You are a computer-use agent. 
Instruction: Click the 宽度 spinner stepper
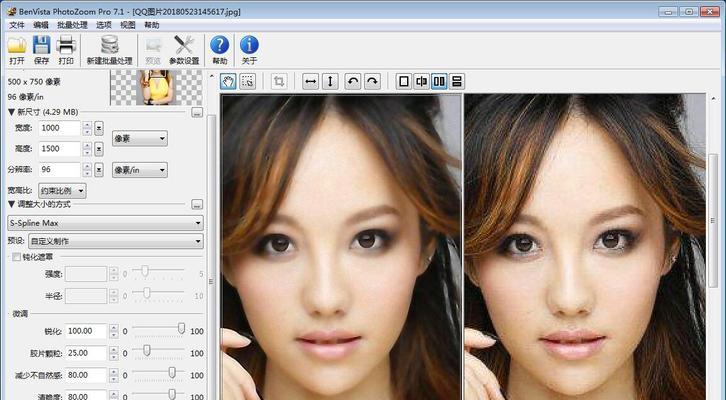tap(87, 128)
